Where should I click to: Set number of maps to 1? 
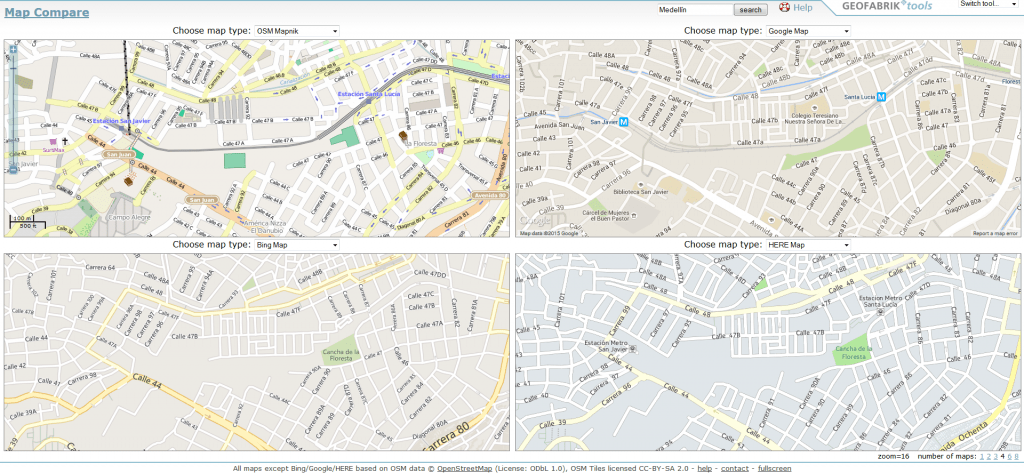[x=982, y=456]
